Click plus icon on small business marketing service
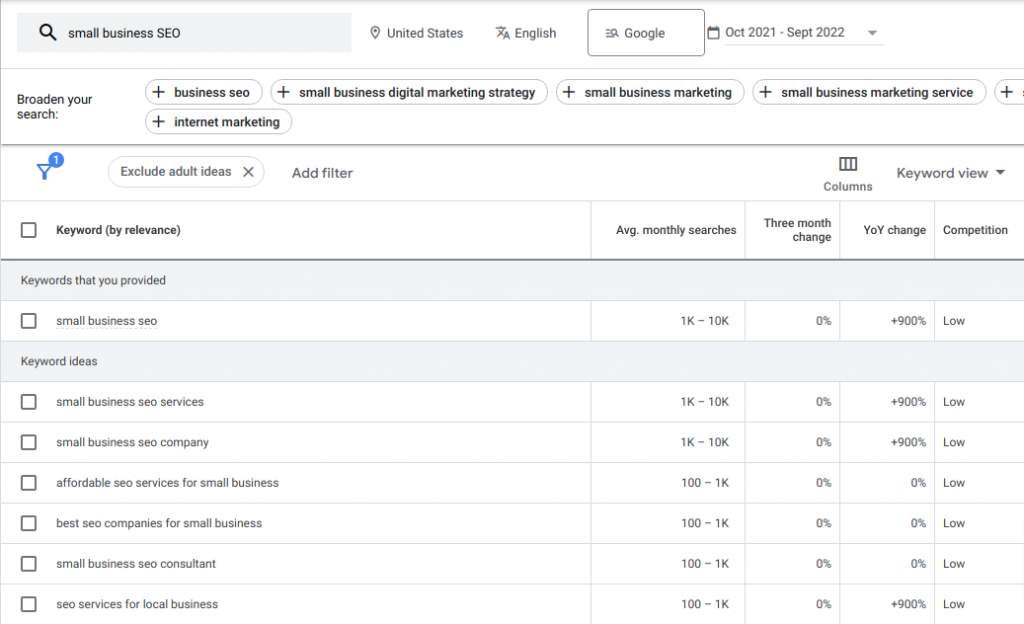This screenshot has height=624, width=1024. pyautogui.click(x=765, y=92)
